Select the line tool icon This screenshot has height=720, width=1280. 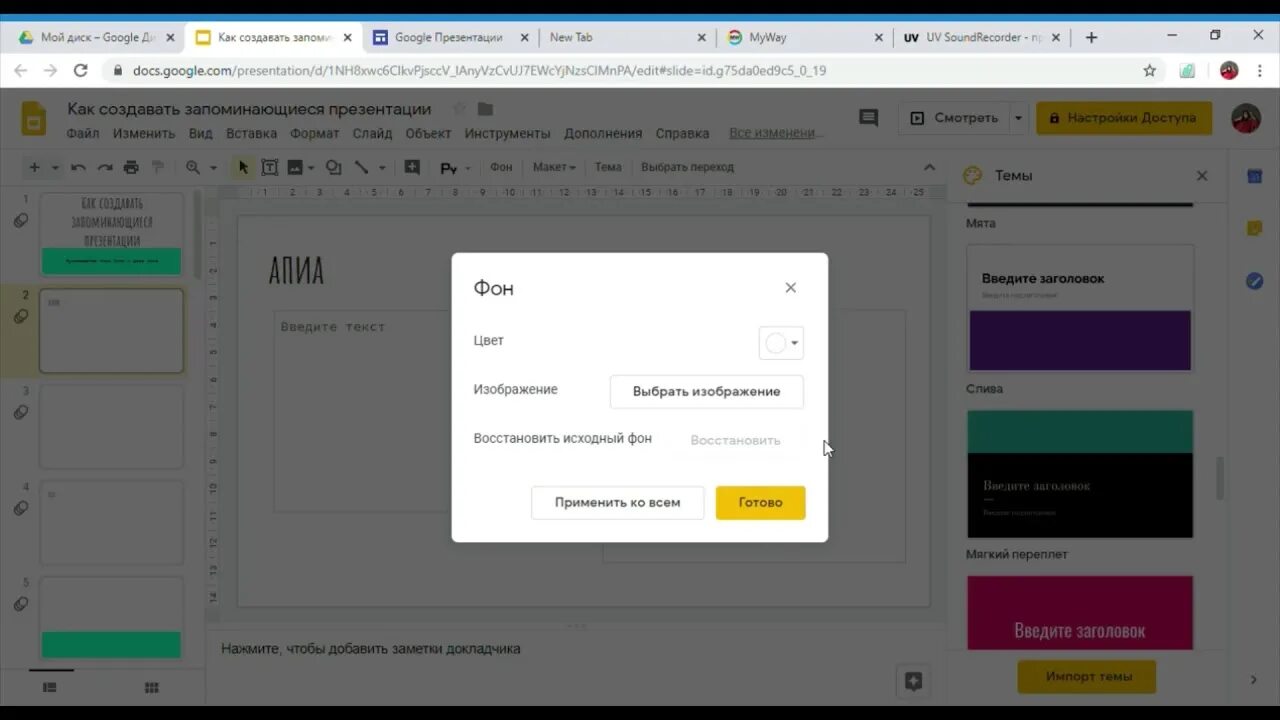[x=361, y=168]
